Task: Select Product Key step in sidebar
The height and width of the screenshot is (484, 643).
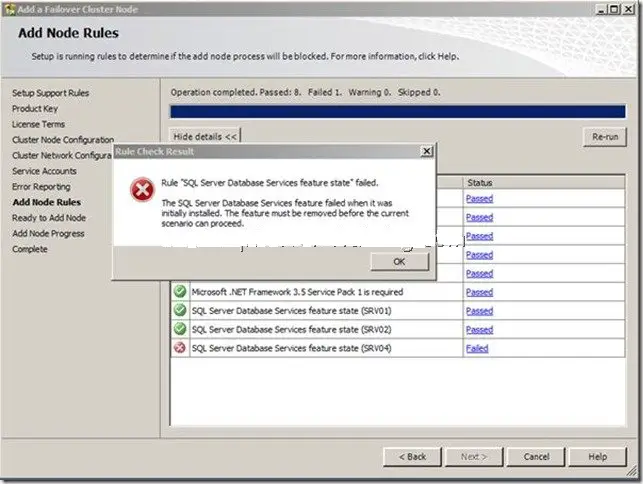Action: point(35,108)
